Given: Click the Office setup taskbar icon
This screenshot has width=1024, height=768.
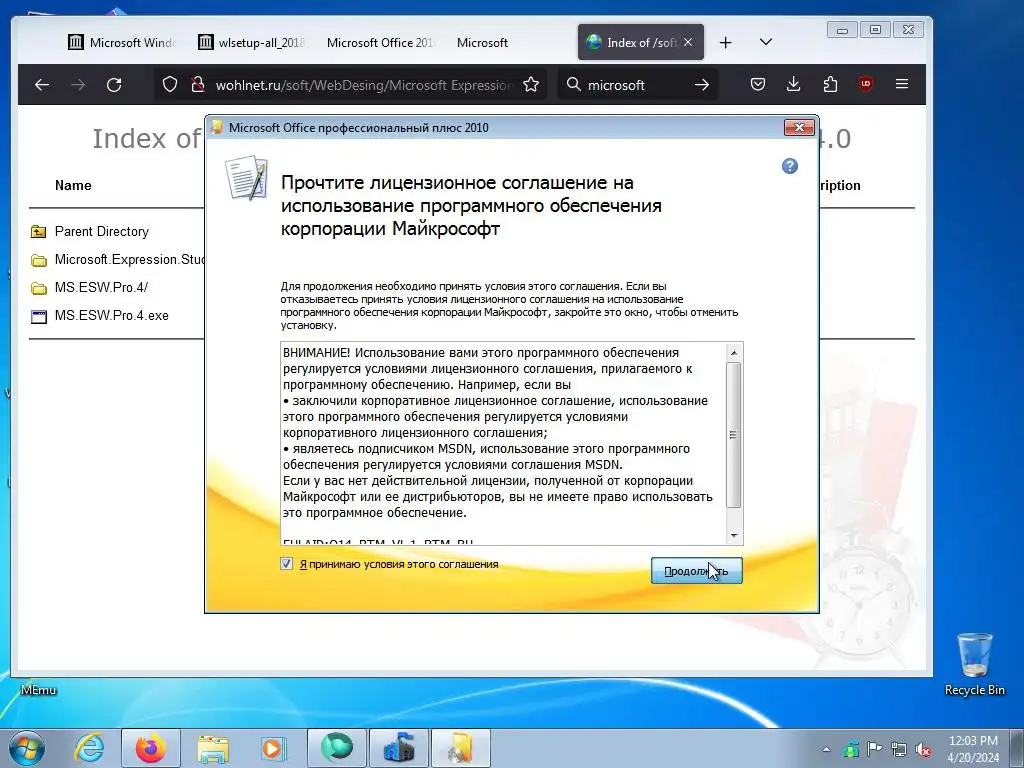Looking at the screenshot, I should pyautogui.click(x=460, y=748).
